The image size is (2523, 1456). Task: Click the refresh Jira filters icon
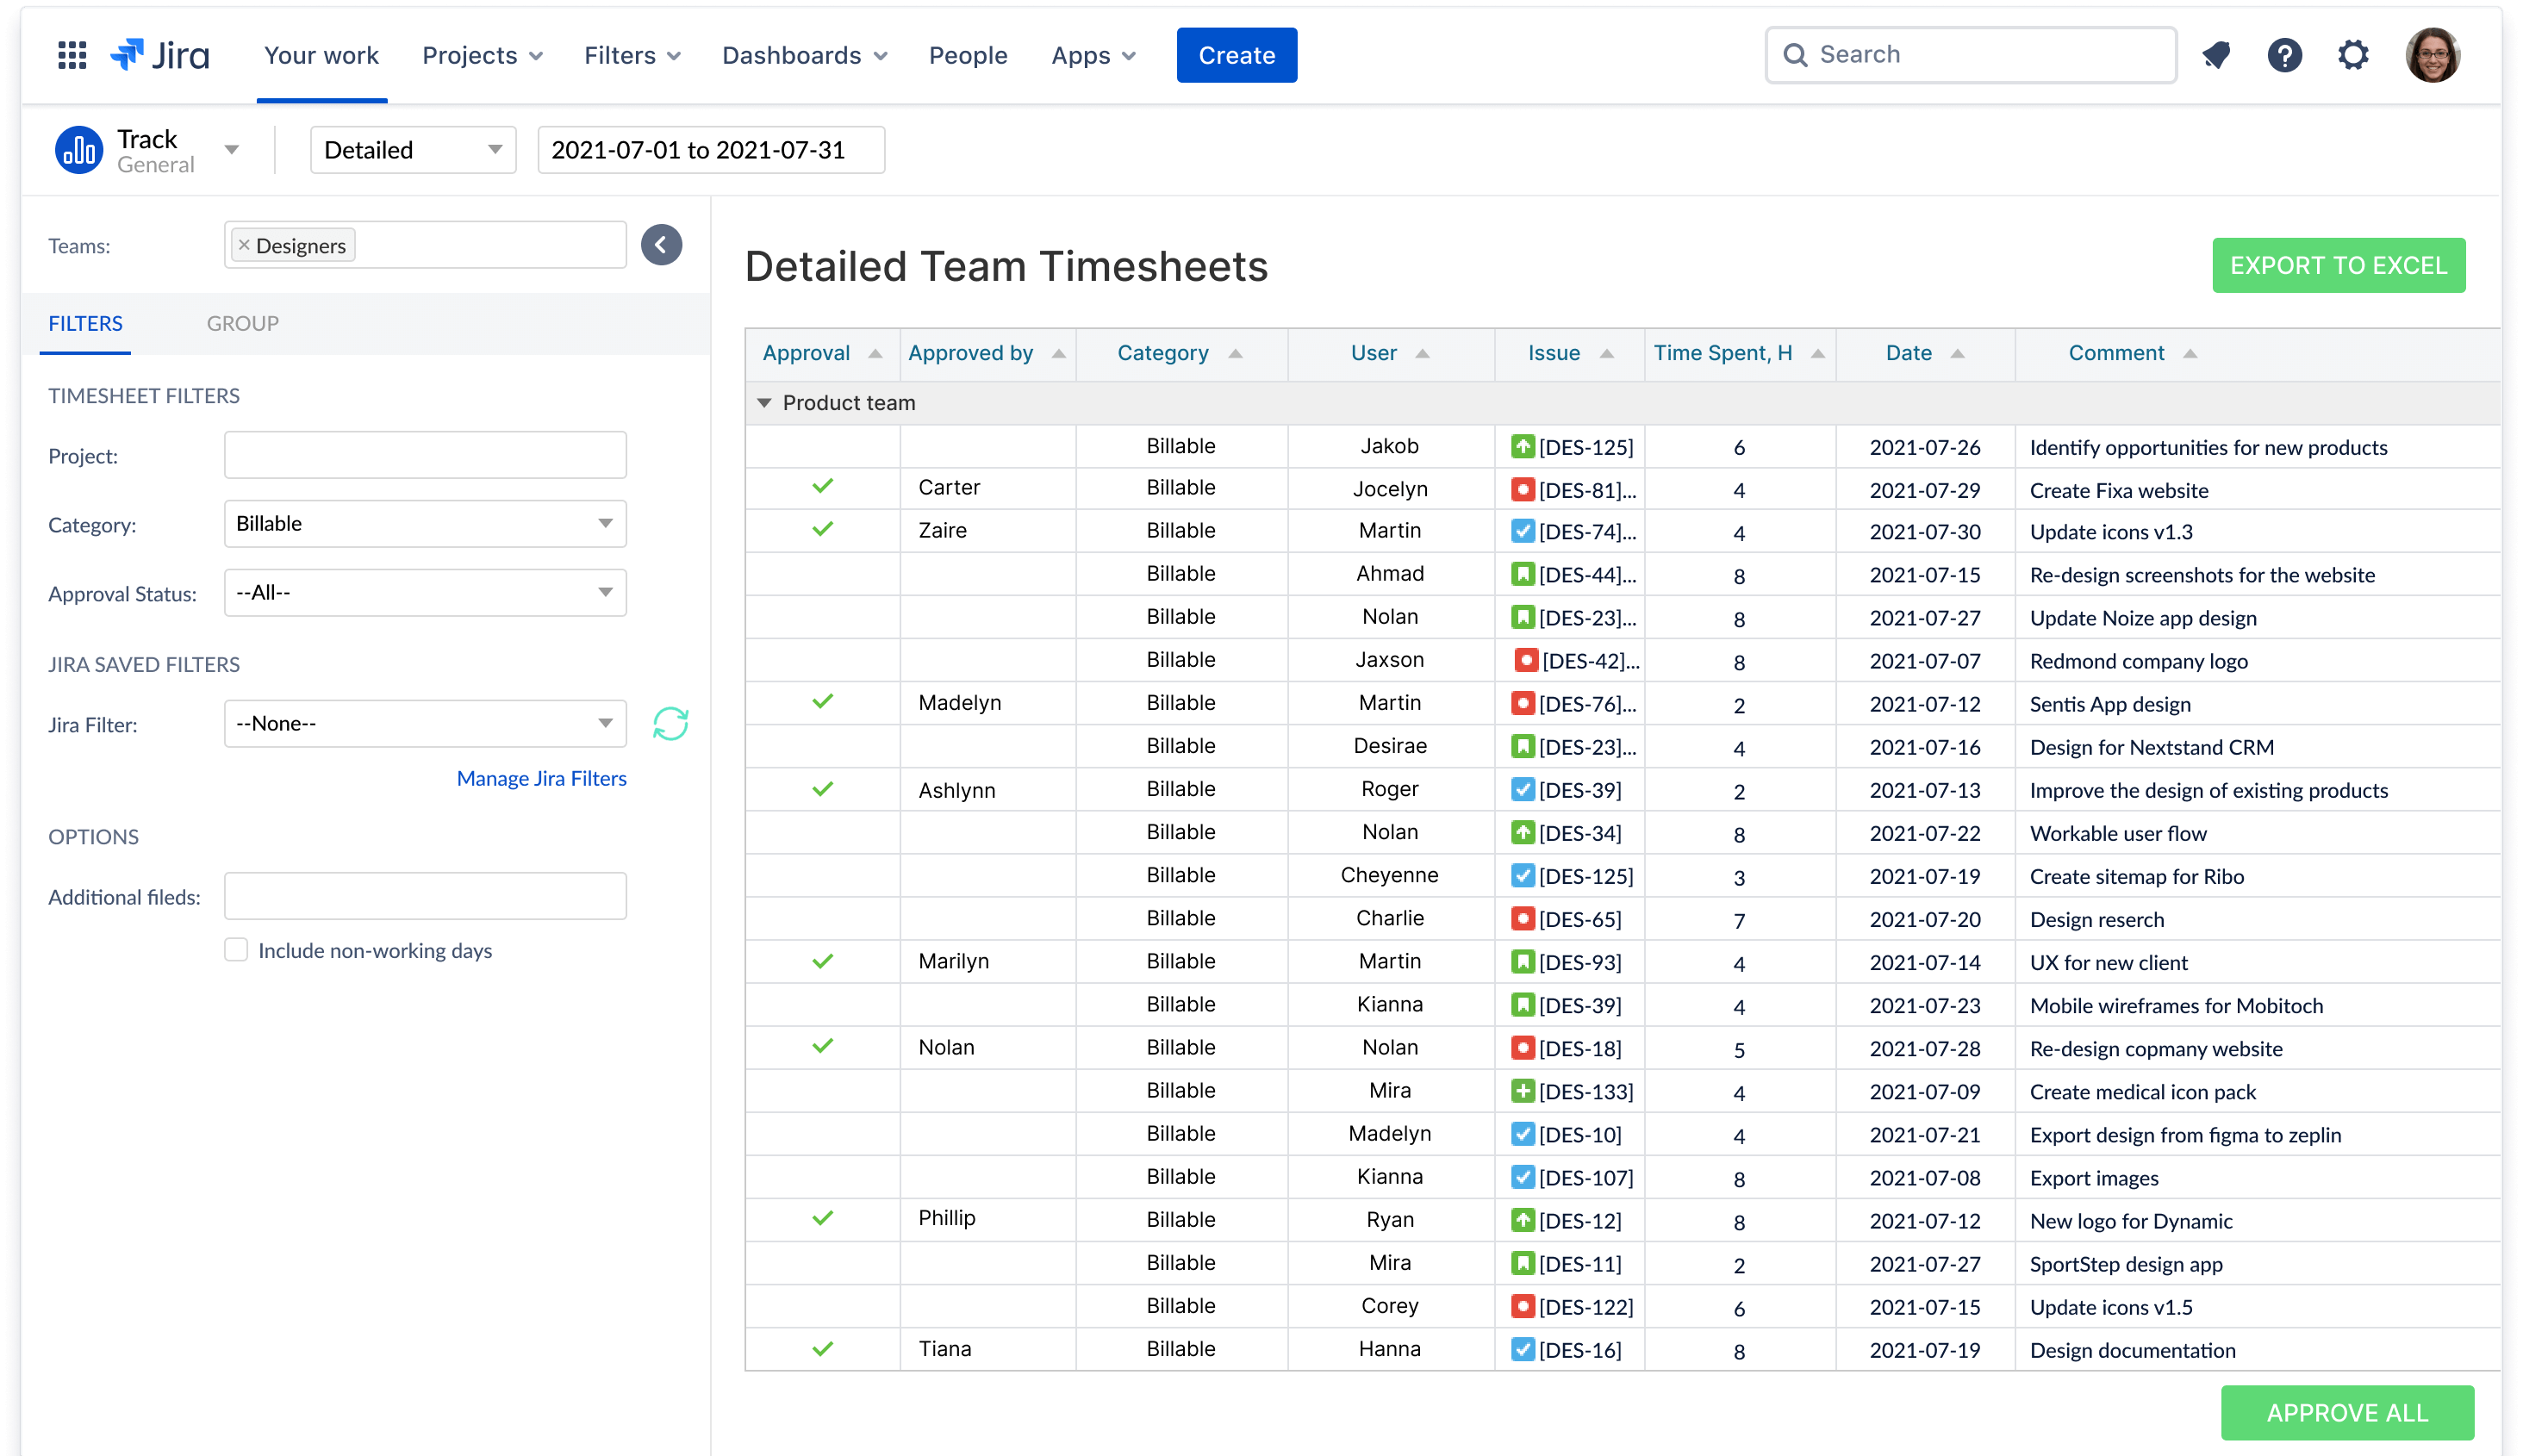click(670, 723)
